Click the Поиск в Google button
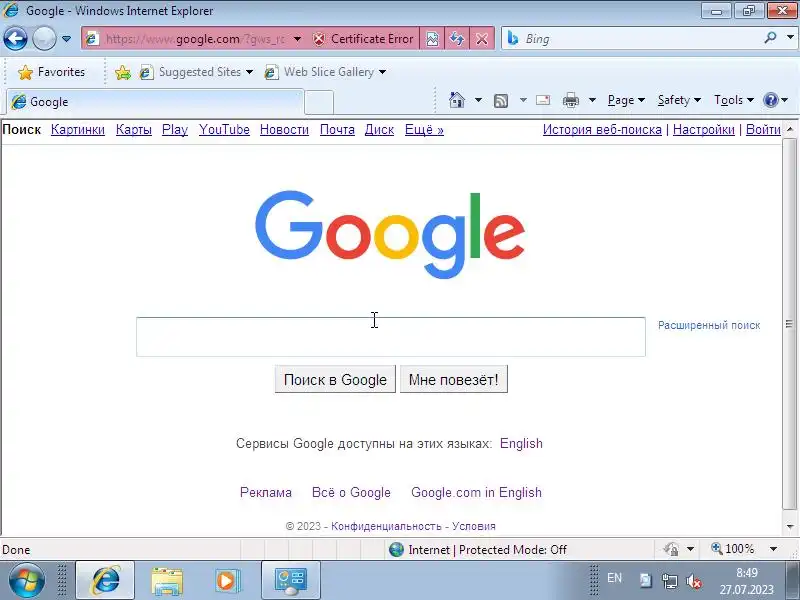The height and width of the screenshot is (600, 800). coord(335,380)
